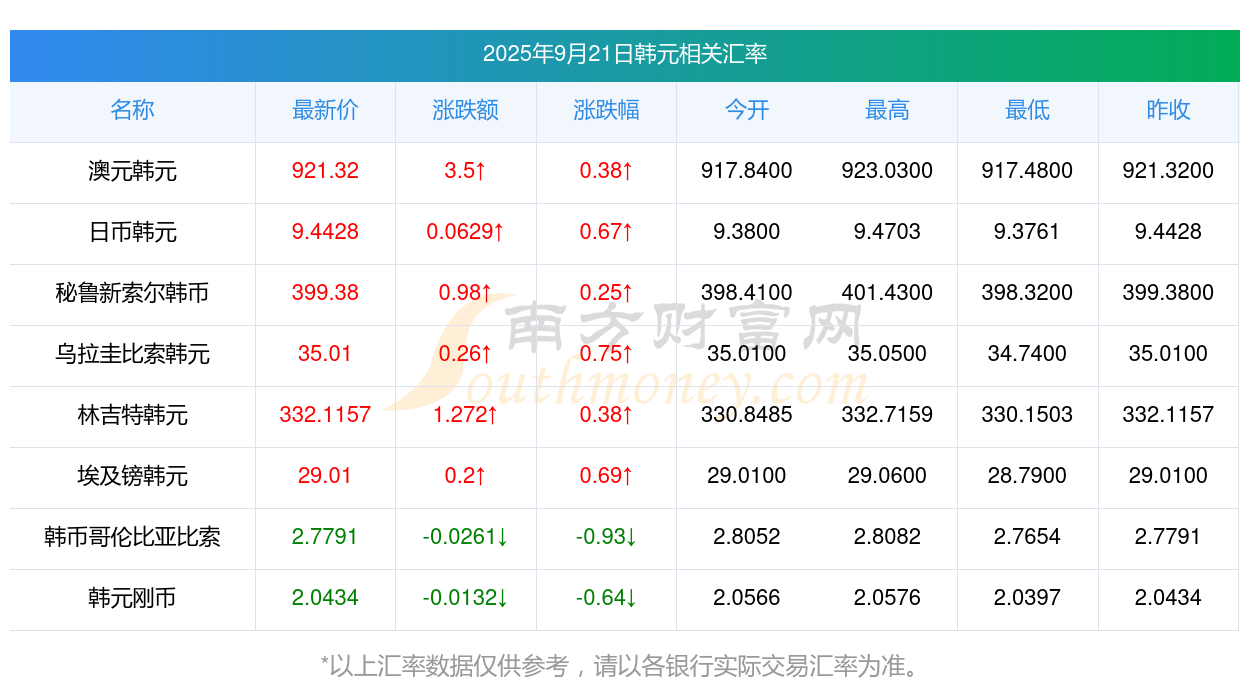Viewport: 1250px width, 698px height.
Task: Select opening value 330.8485
Action: [747, 415]
